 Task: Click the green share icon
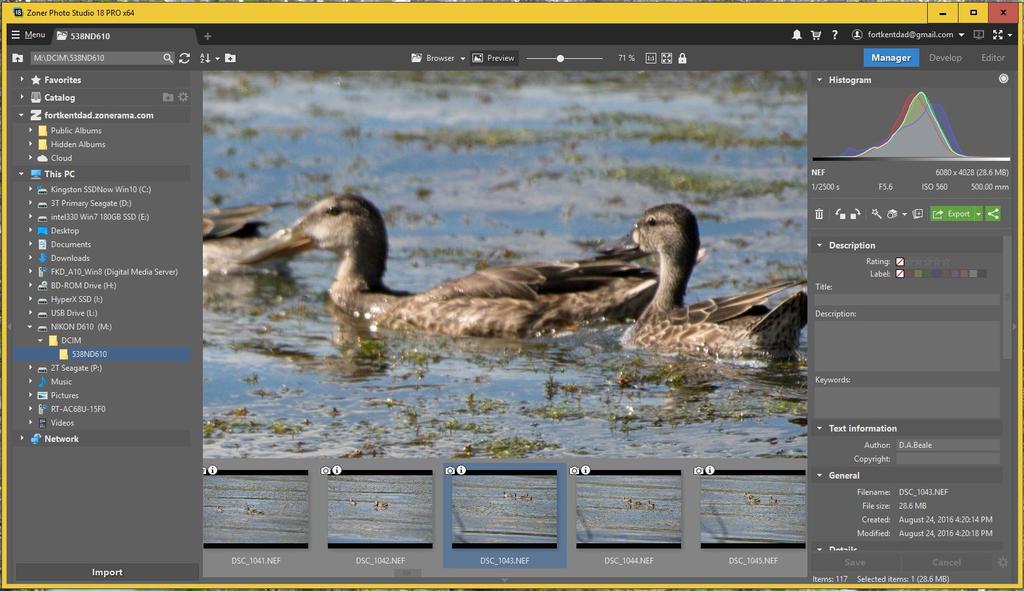993,214
